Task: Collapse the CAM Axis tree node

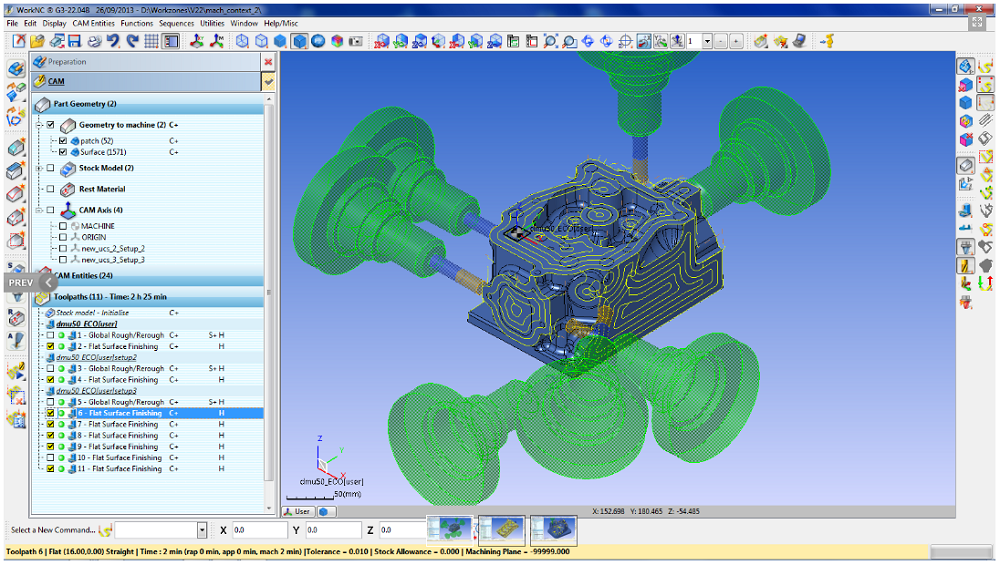Action: pyautogui.click(x=38, y=210)
